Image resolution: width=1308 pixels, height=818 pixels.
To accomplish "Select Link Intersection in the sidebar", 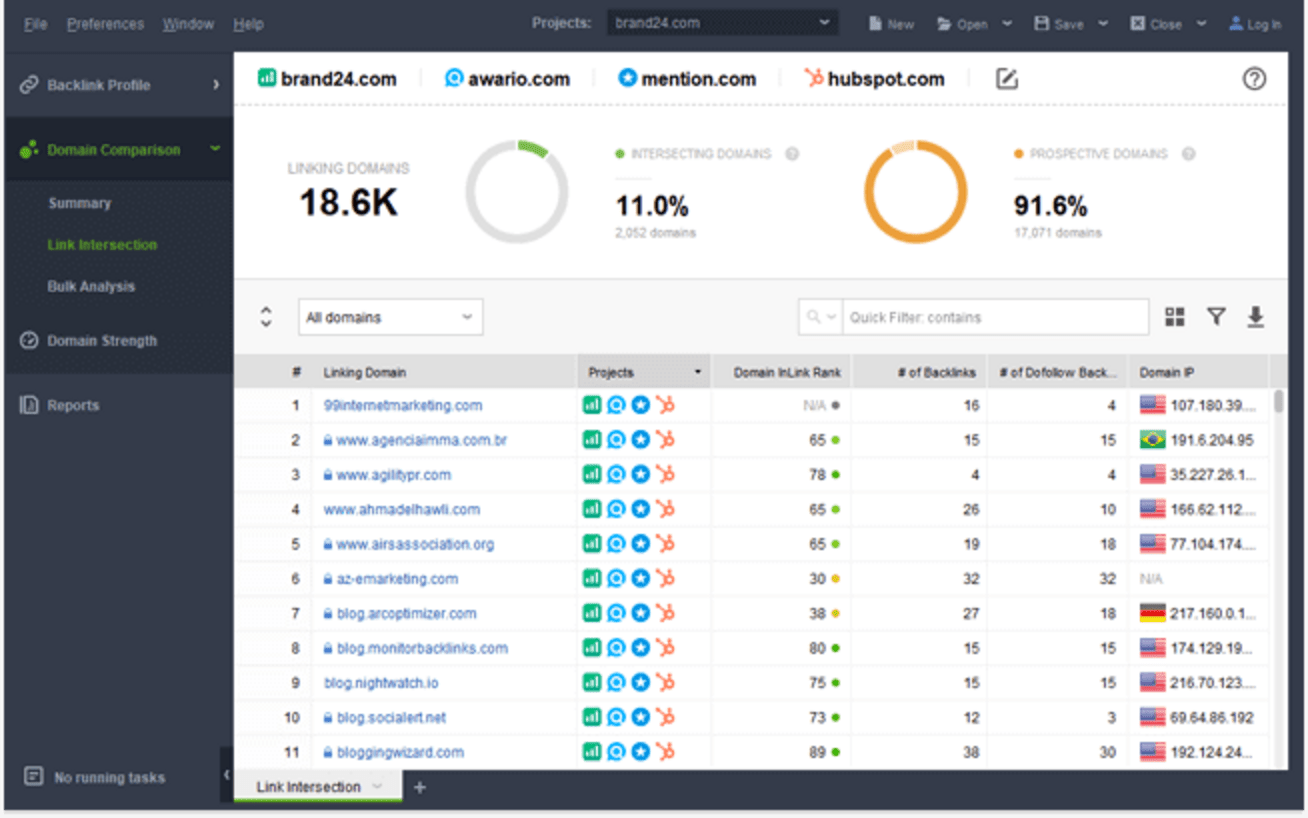I will pos(102,245).
